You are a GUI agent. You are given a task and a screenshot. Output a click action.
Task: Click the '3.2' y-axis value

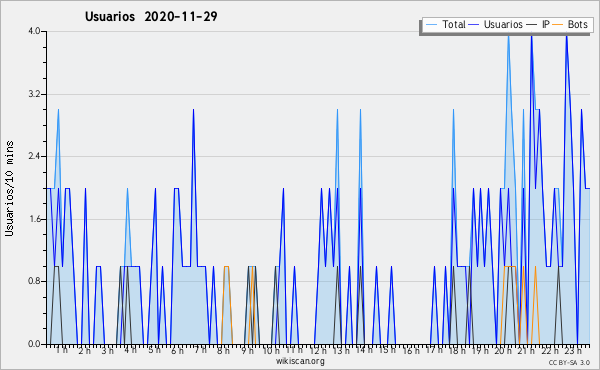click(34, 94)
